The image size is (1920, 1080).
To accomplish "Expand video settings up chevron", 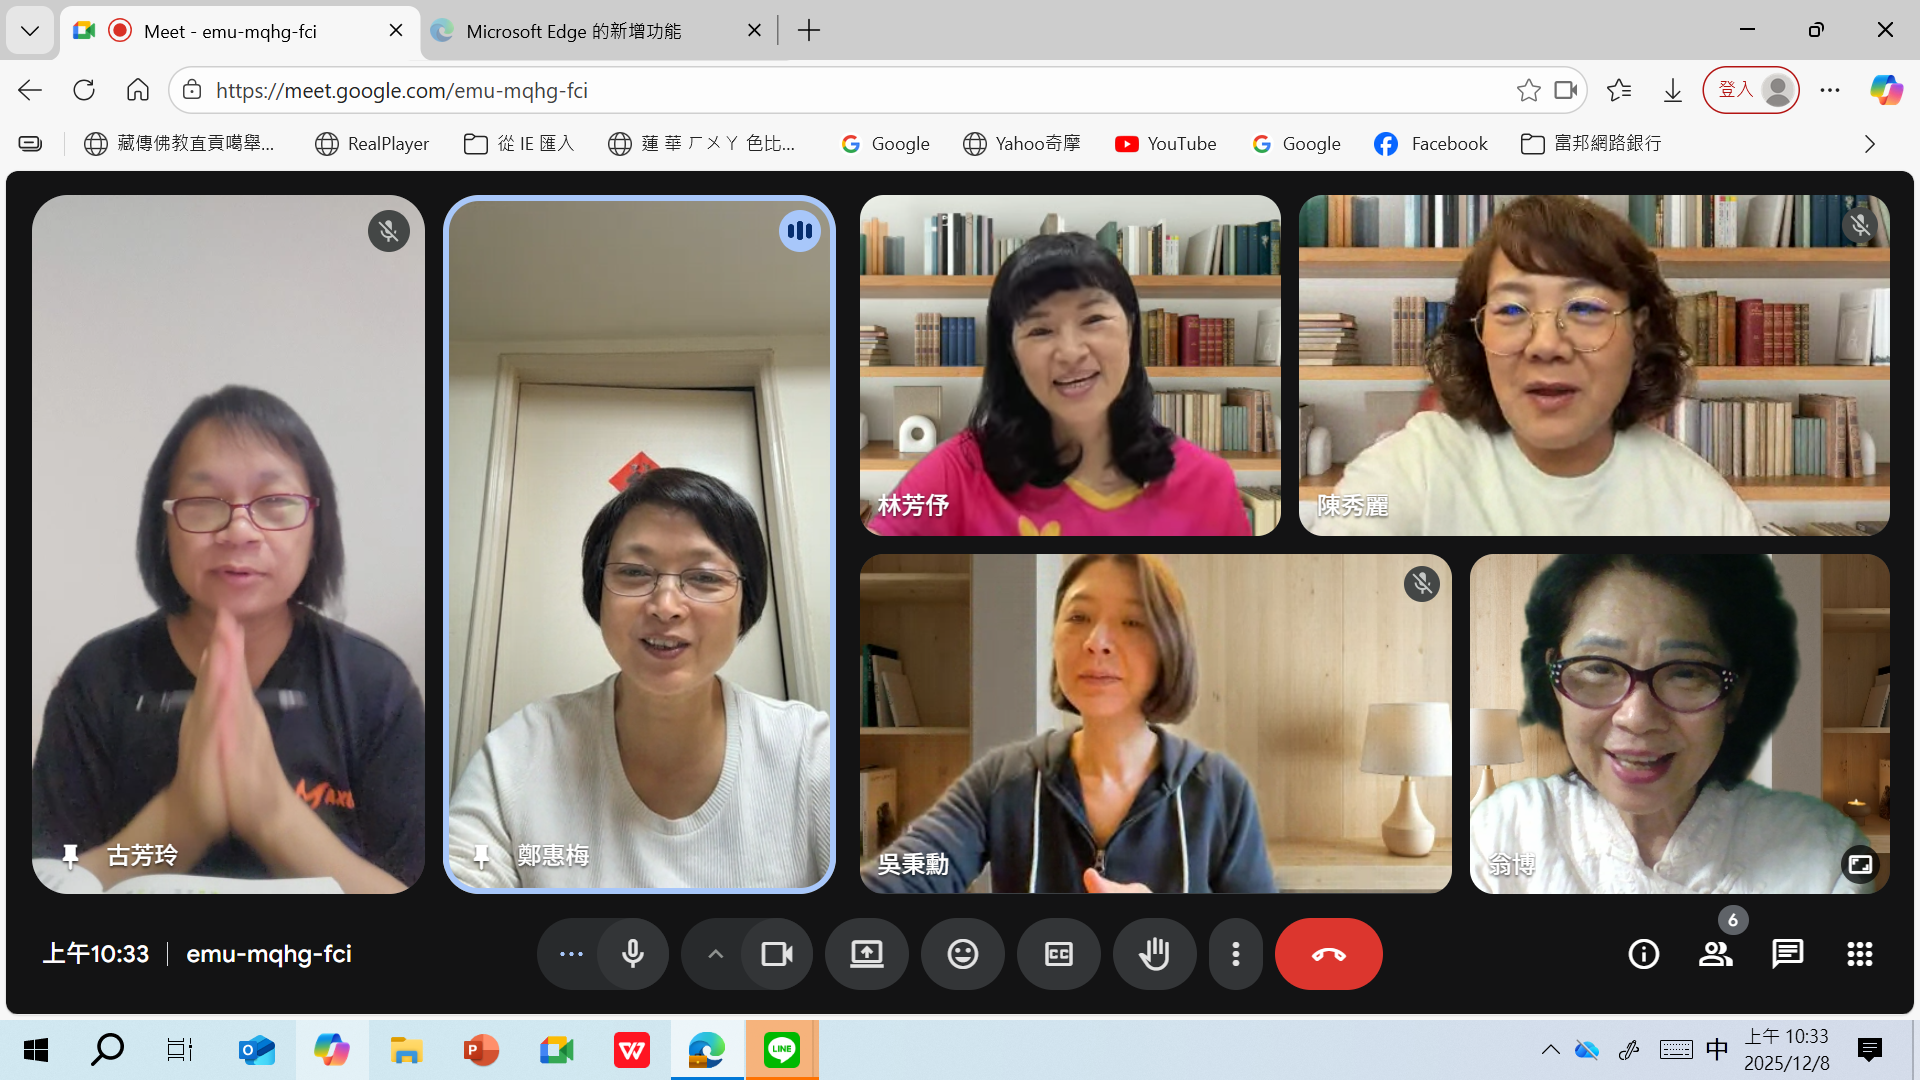I will coord(715,954).
